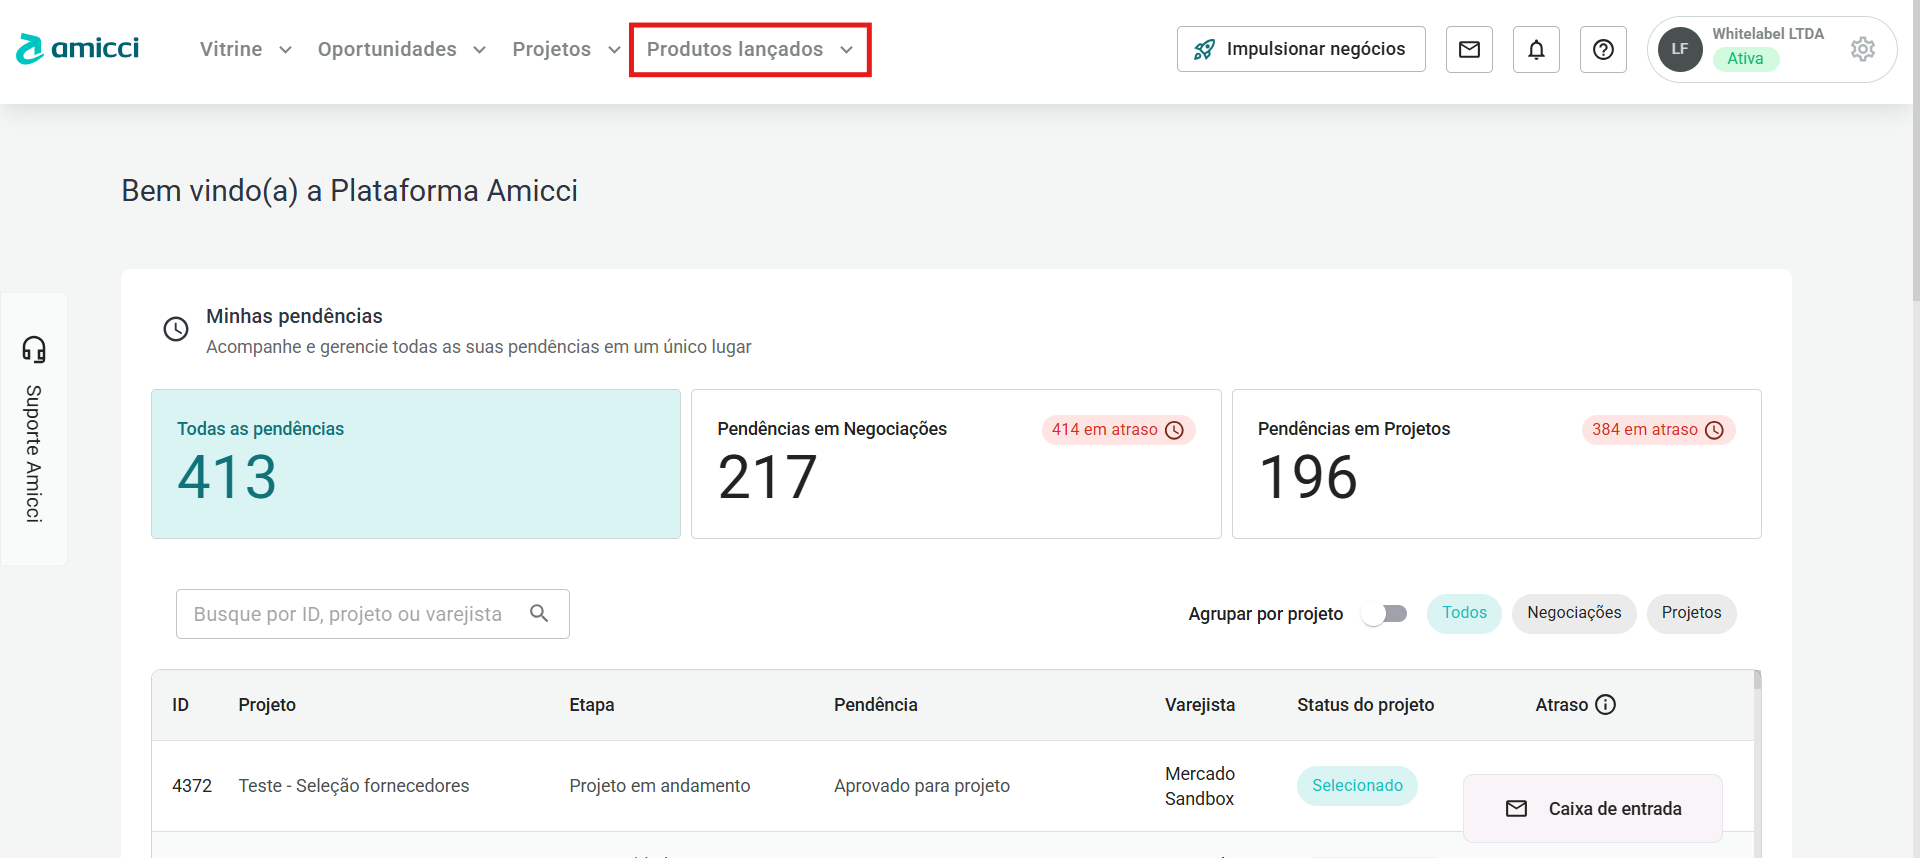1920x858 pixels.
Task: Select the Todos filter chip
Action: [1464, 613]
